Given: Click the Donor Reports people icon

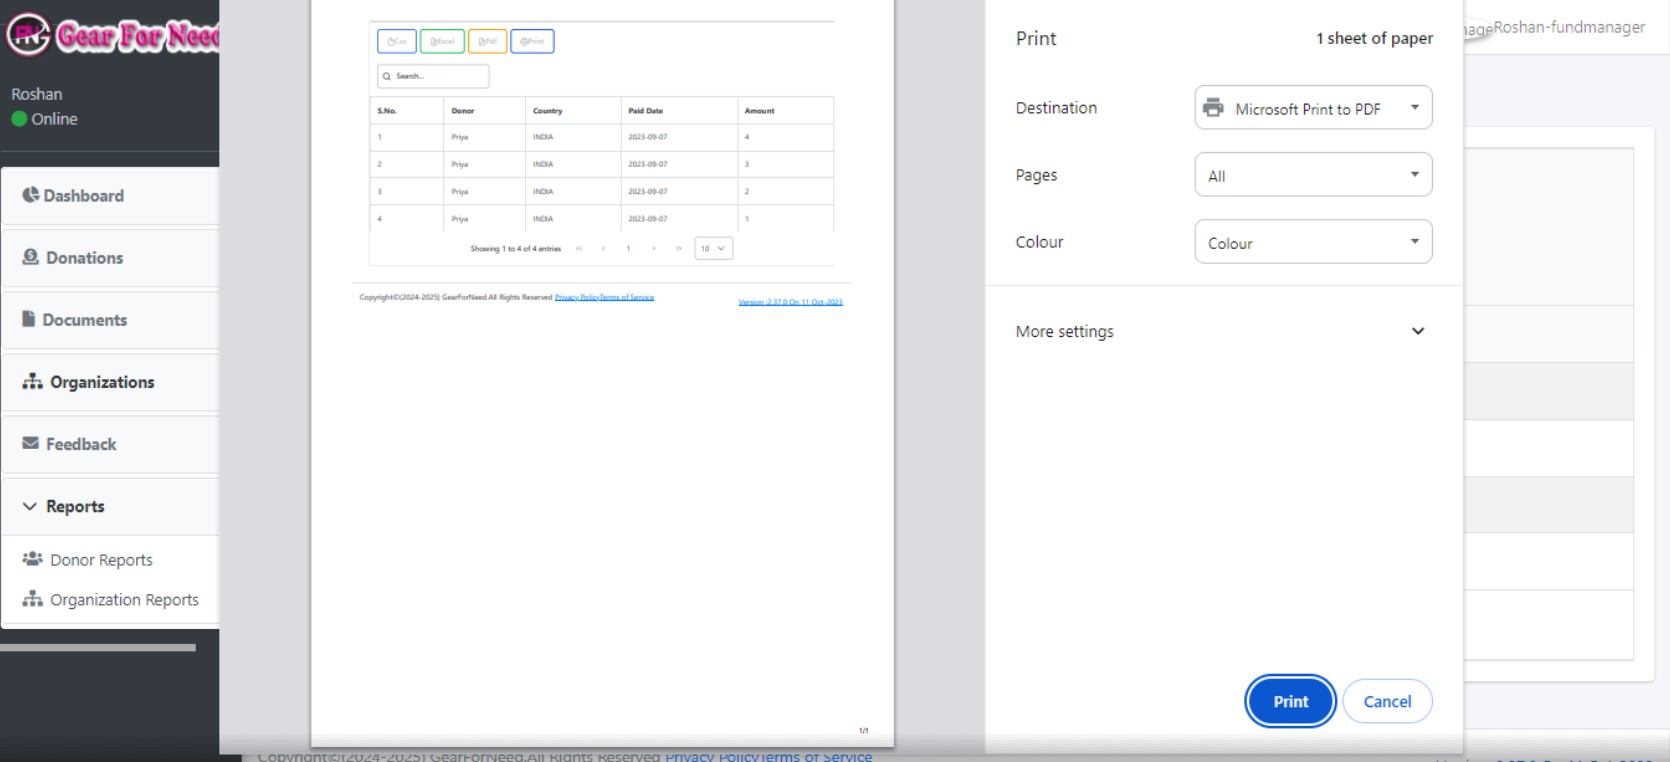Looking at the screenshot, I should (x=32, y=559).
